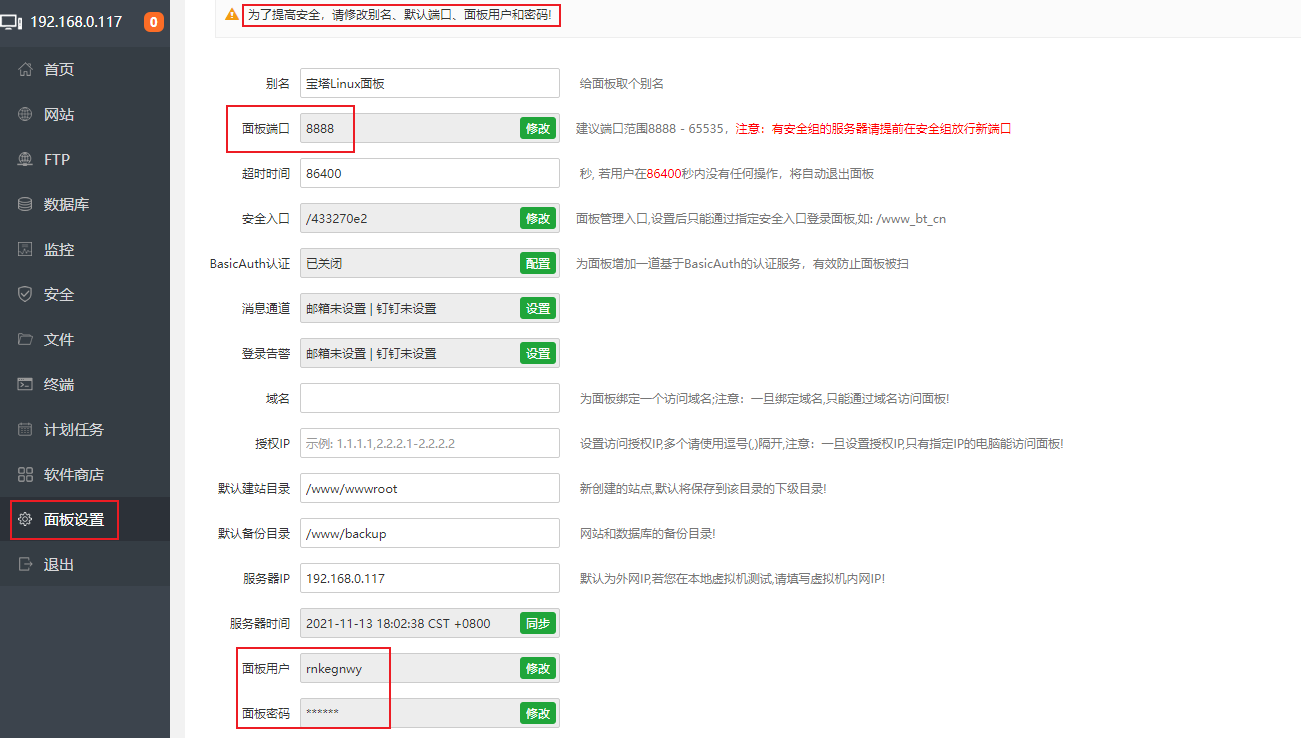Open the terminal icon for 终端
This screenshot has width=1301, height=738.
26,385
